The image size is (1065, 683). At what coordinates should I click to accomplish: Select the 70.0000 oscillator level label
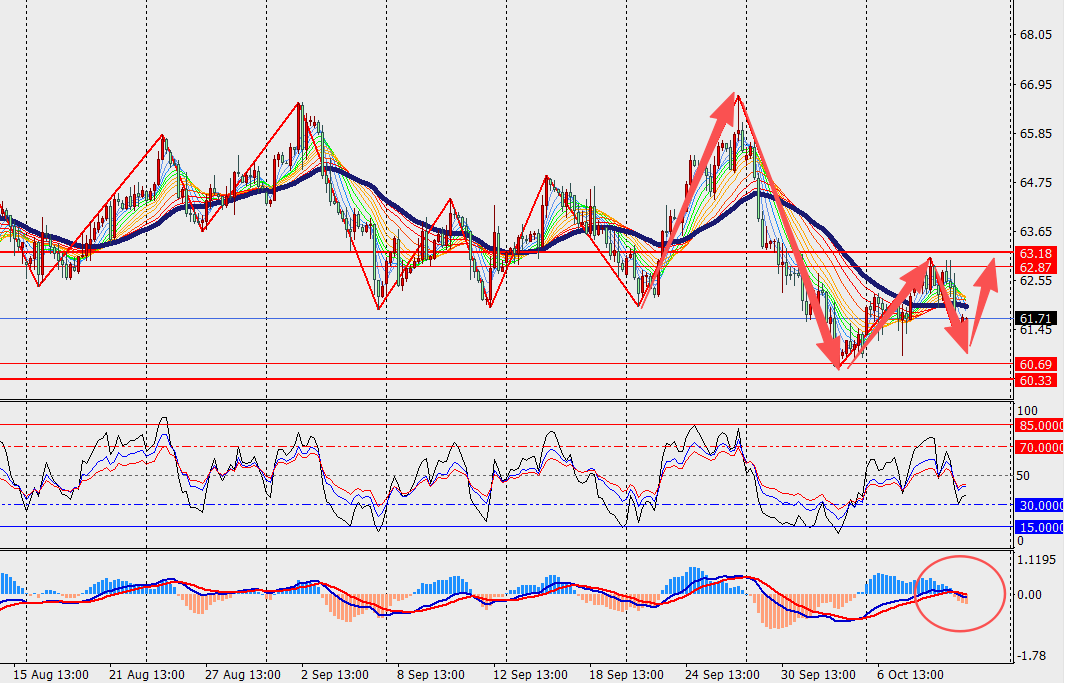1039,447
